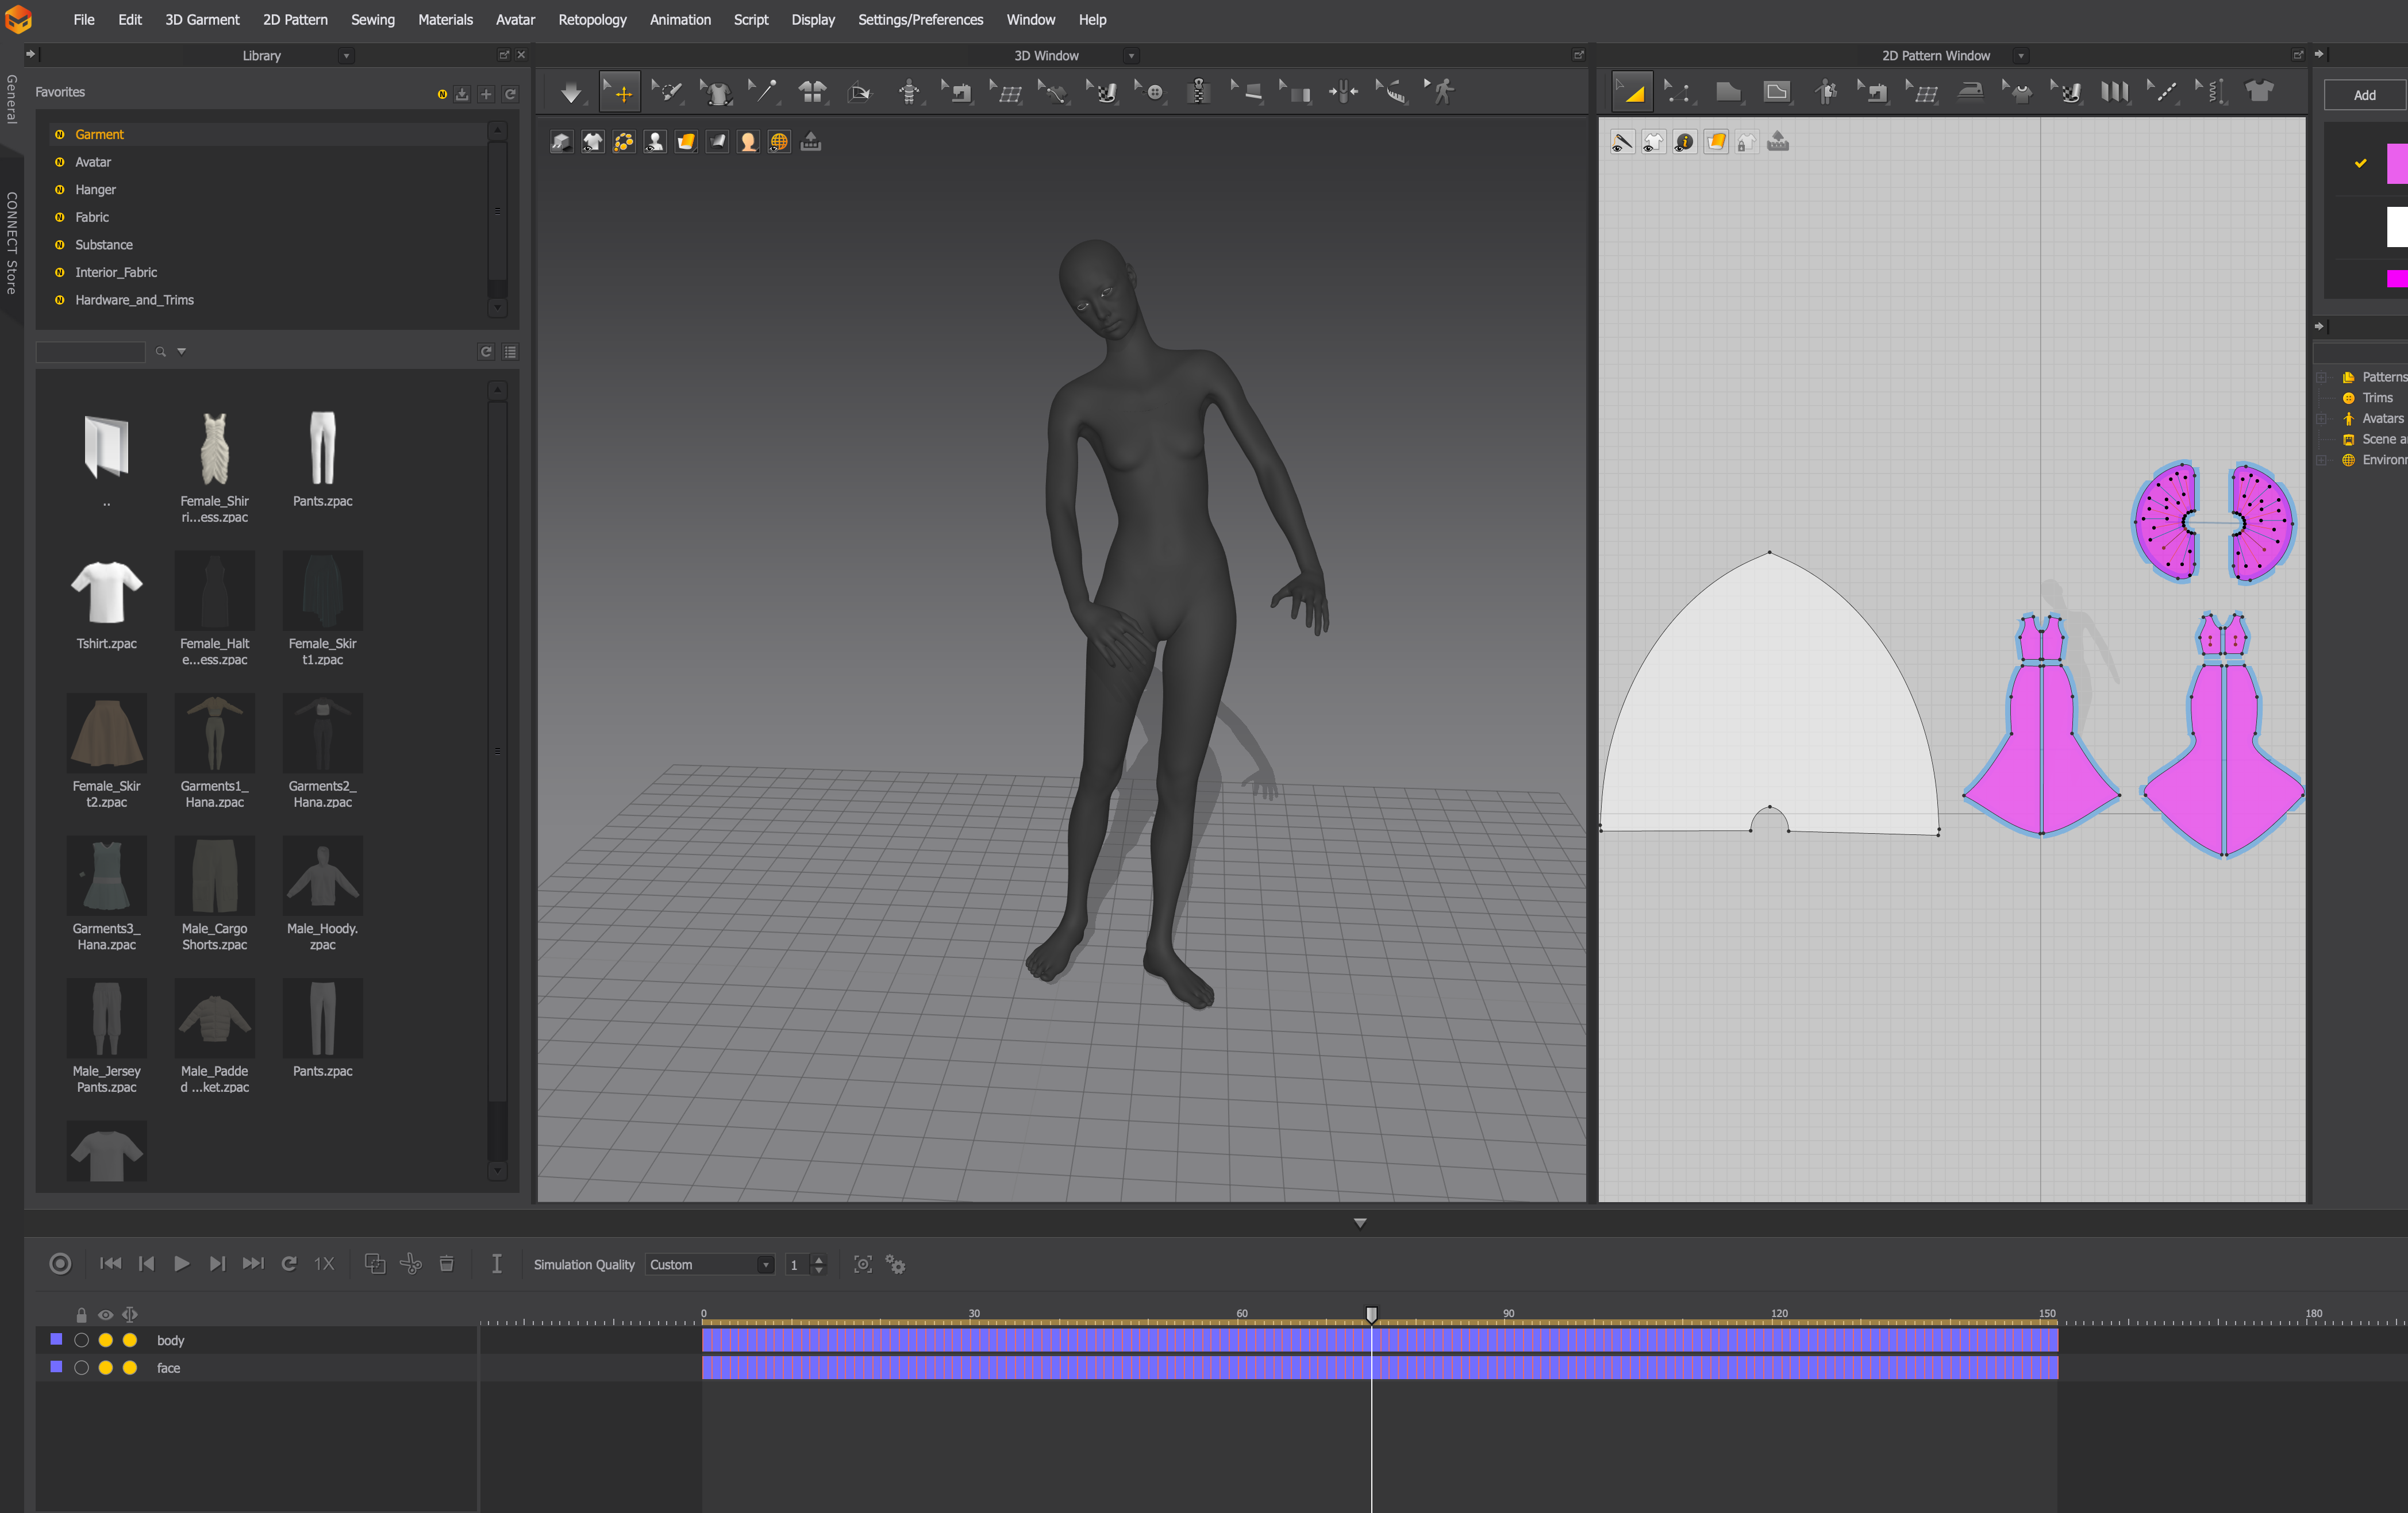Toggle show seamline eye icon in 2D window
The width and height of the screenshot is (2408, 1513).
[1622, 142]
